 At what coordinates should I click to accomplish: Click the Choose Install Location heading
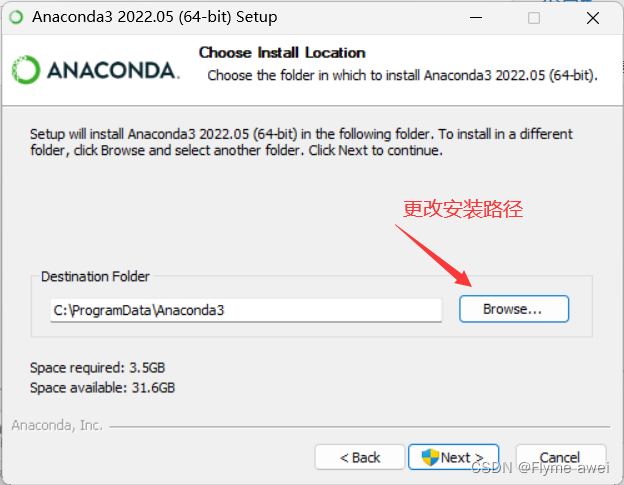(x=282, y=53)
